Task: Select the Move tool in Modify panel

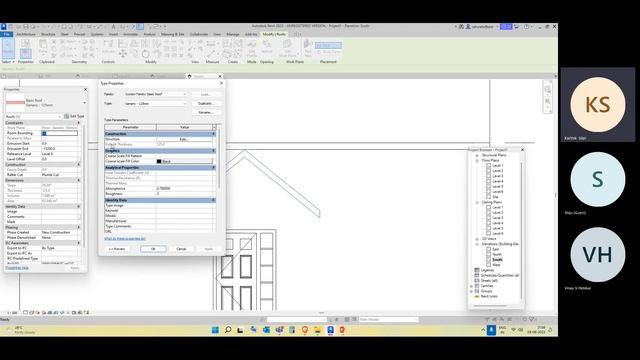Action: point(122,54)
